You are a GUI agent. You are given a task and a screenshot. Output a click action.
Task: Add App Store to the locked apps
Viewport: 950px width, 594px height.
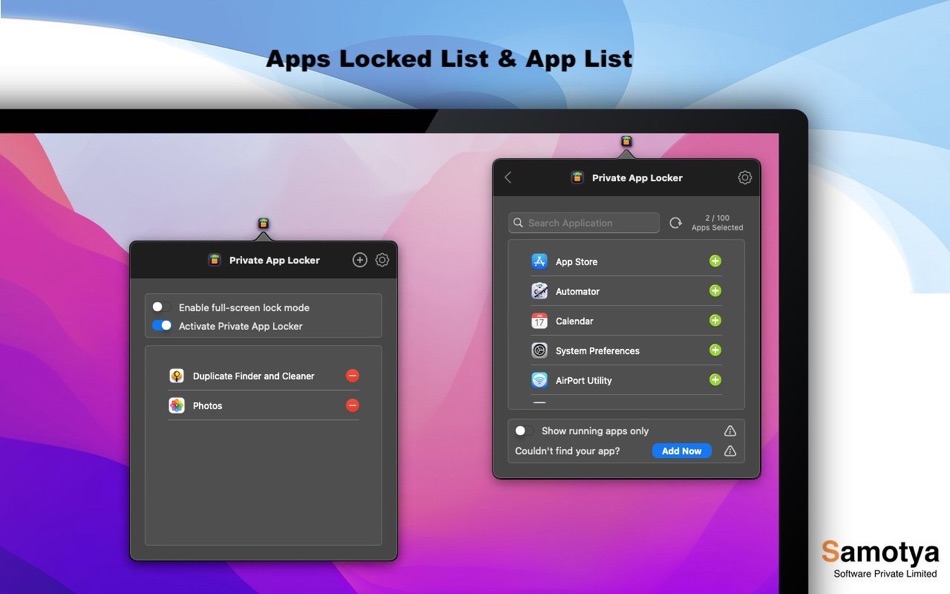(x=716, y=261)
